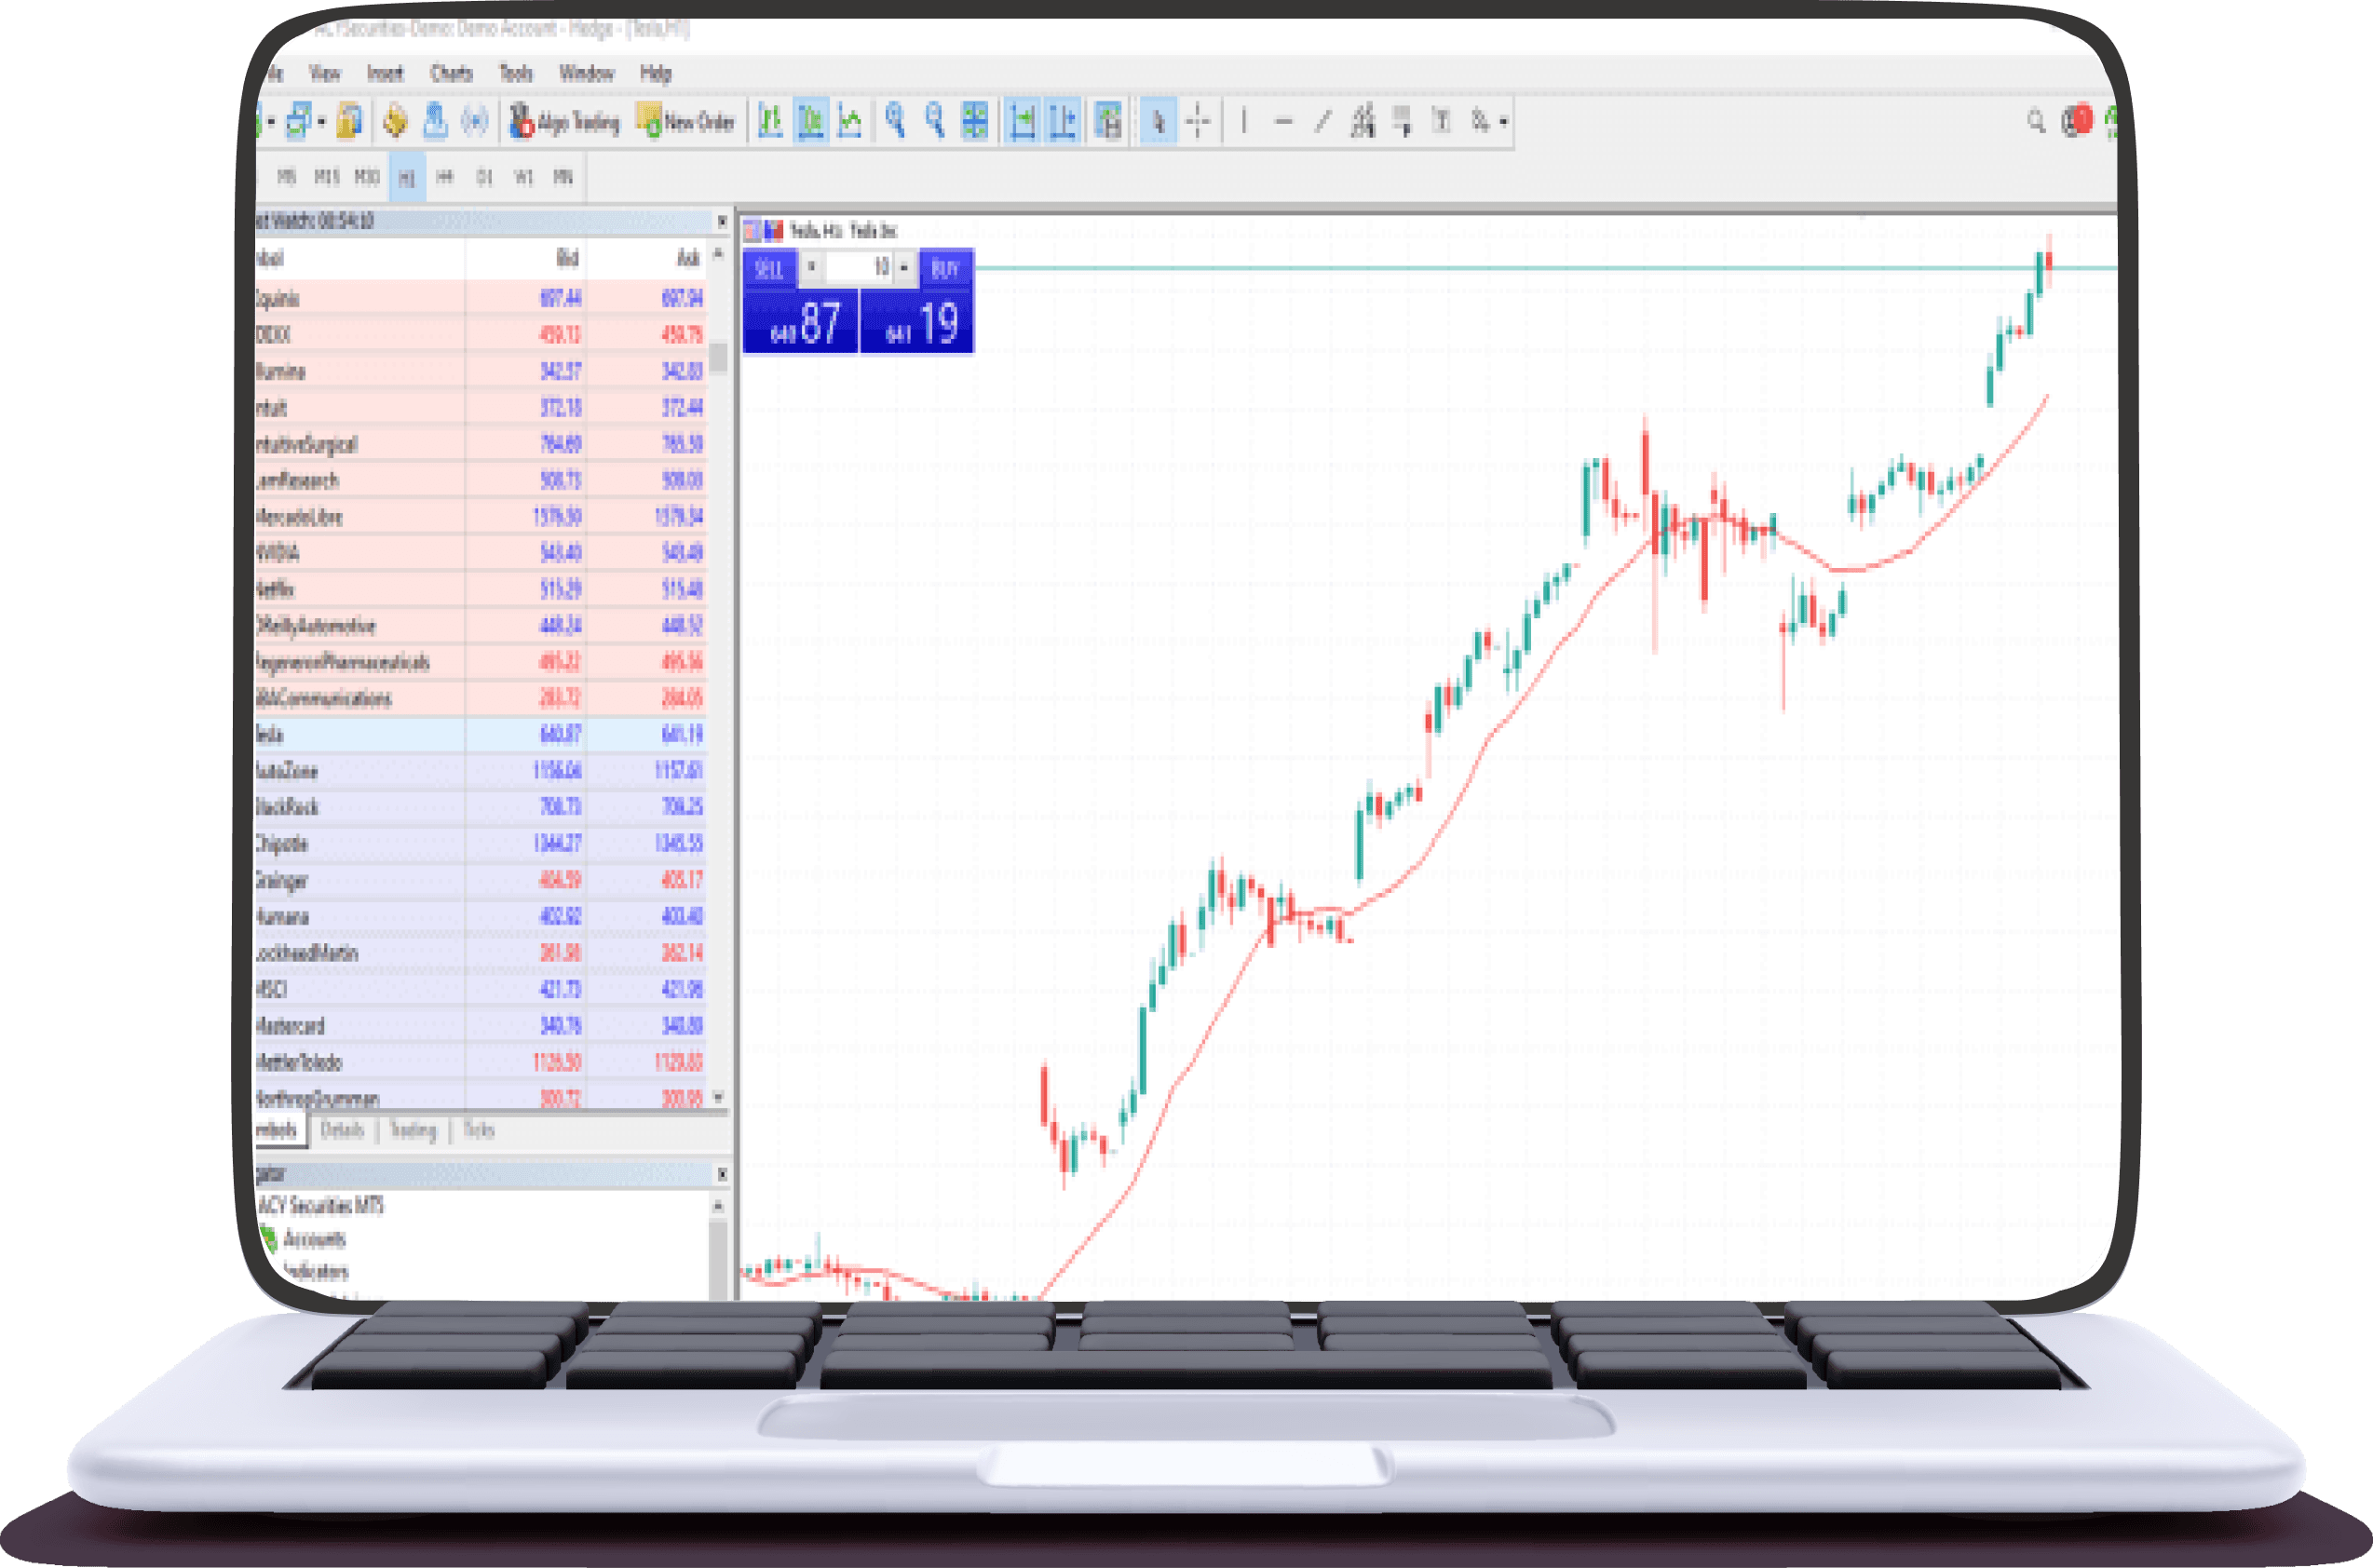Switch to the D1 timeframe
The width and height of the screenshot is (2373, 1568).
click(484, 177)
